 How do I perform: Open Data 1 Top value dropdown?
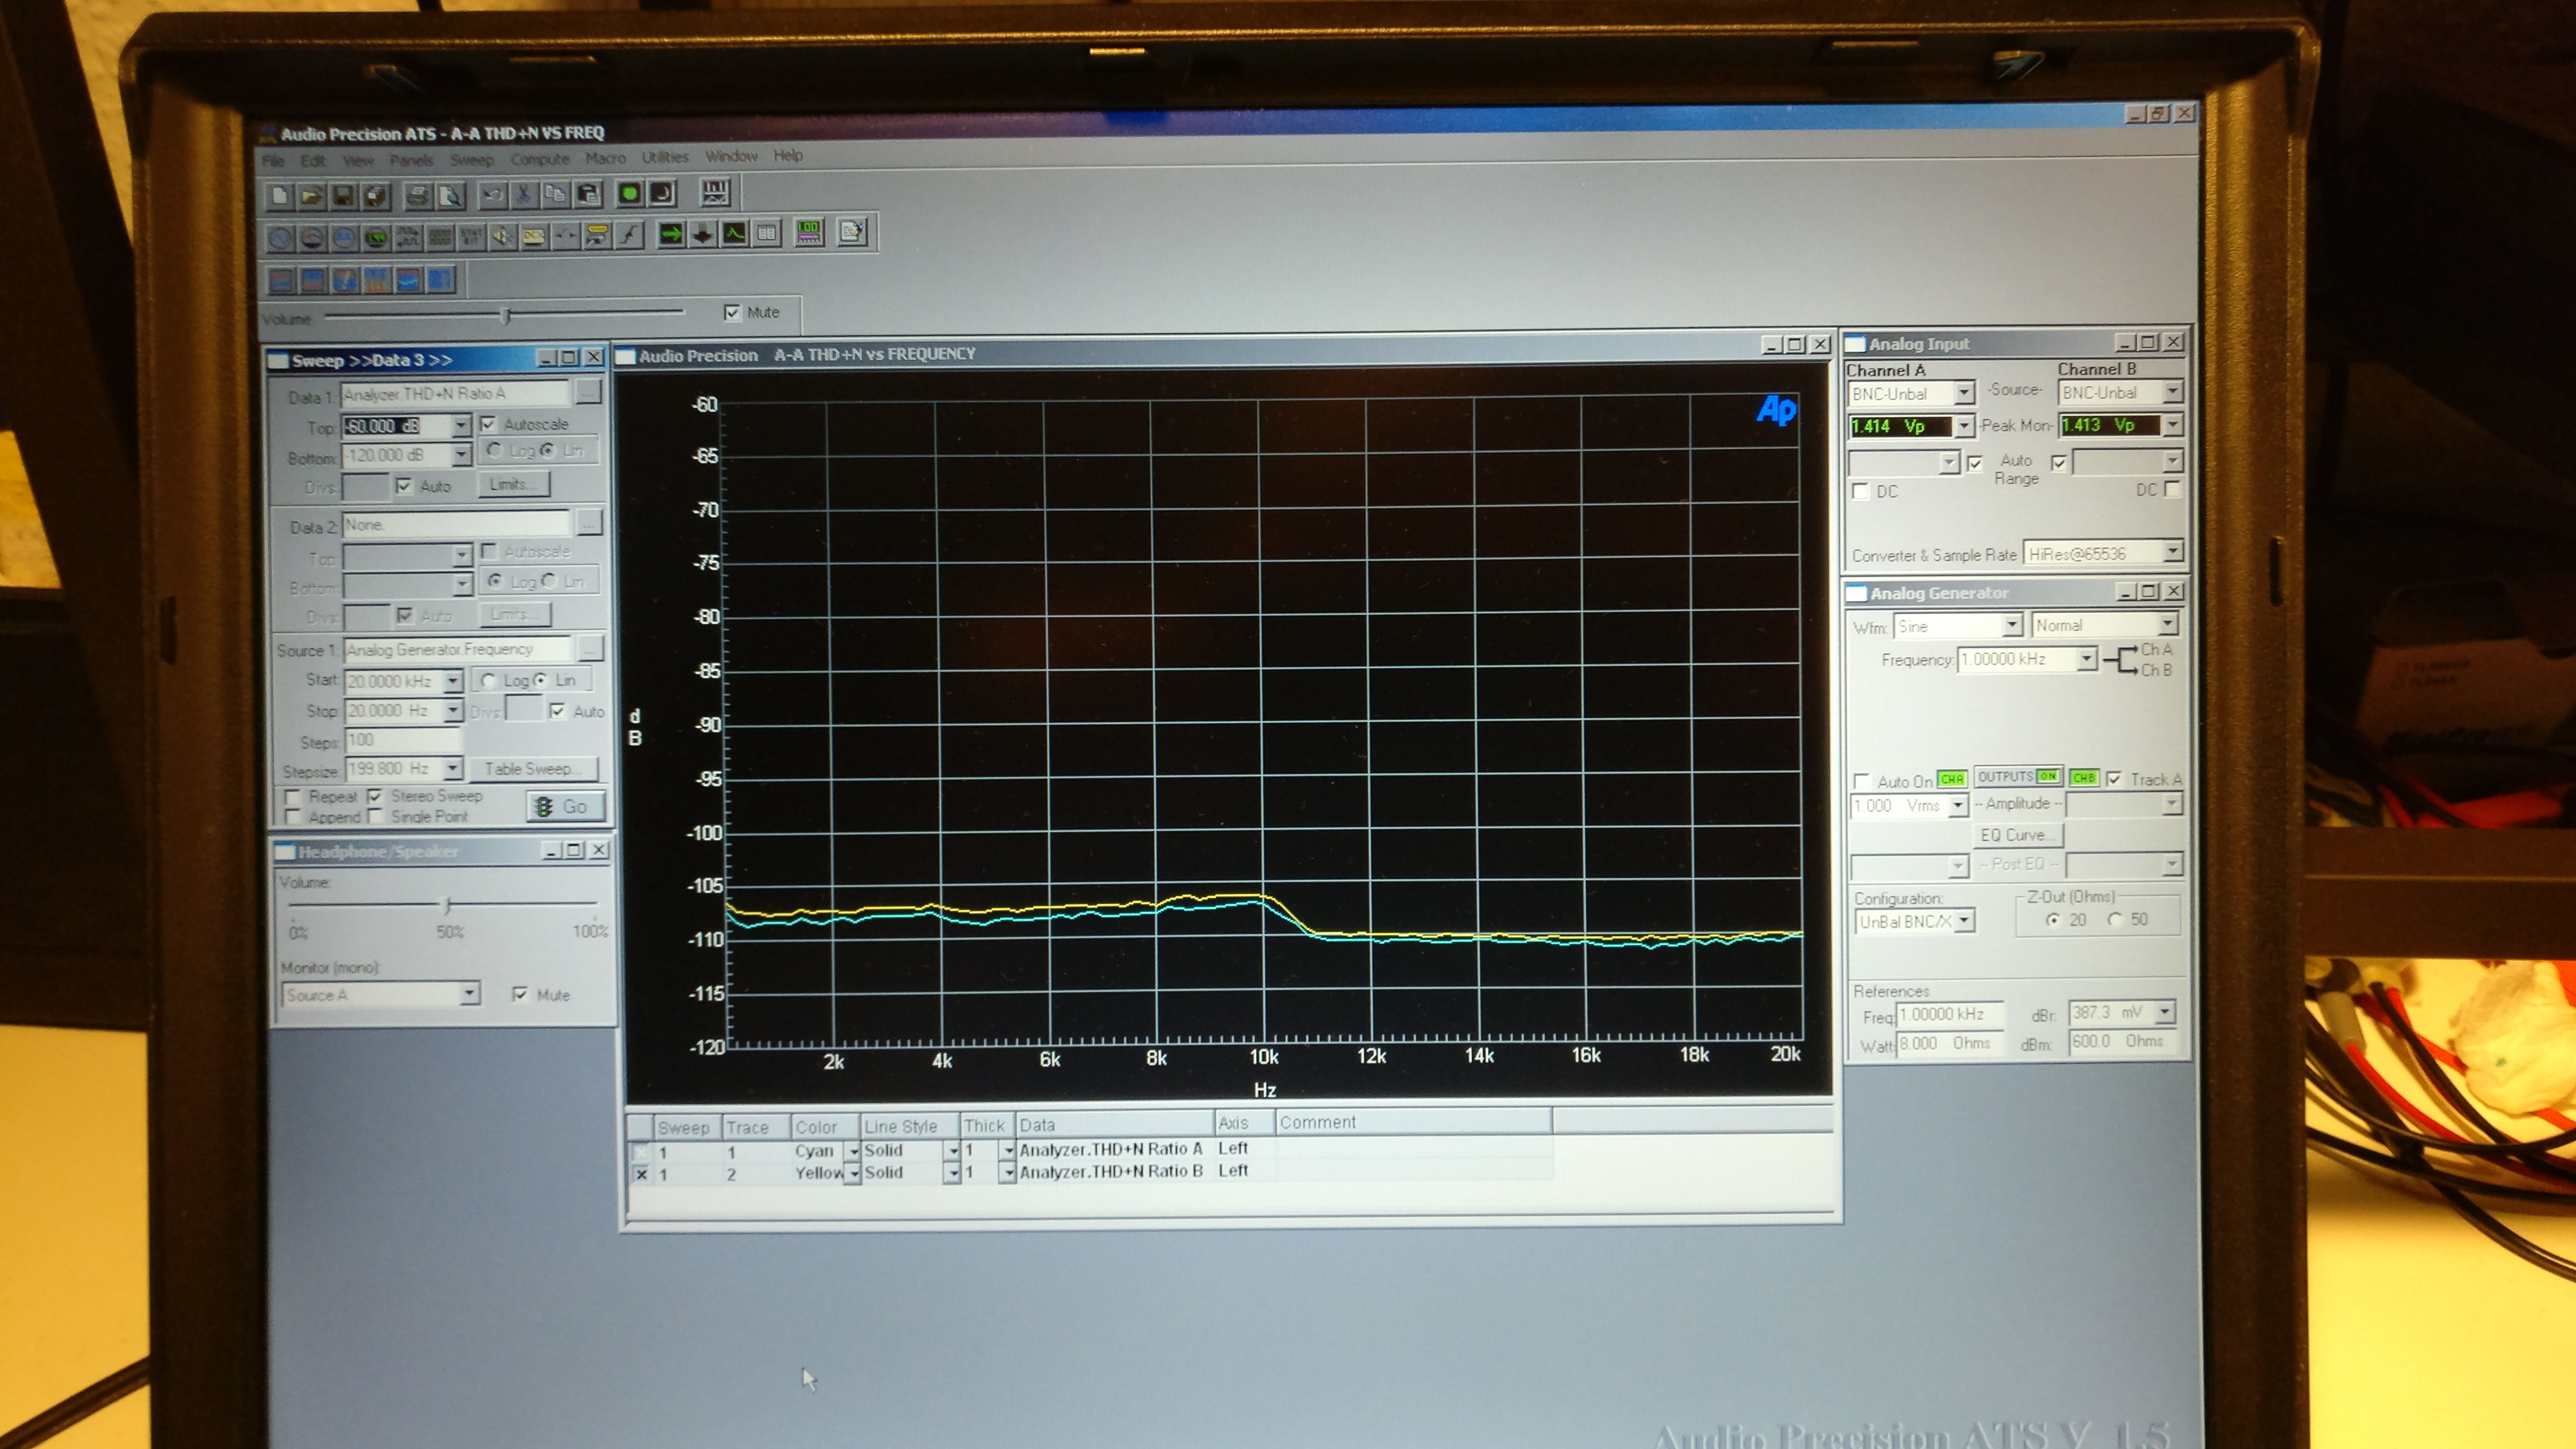(461, 426)
